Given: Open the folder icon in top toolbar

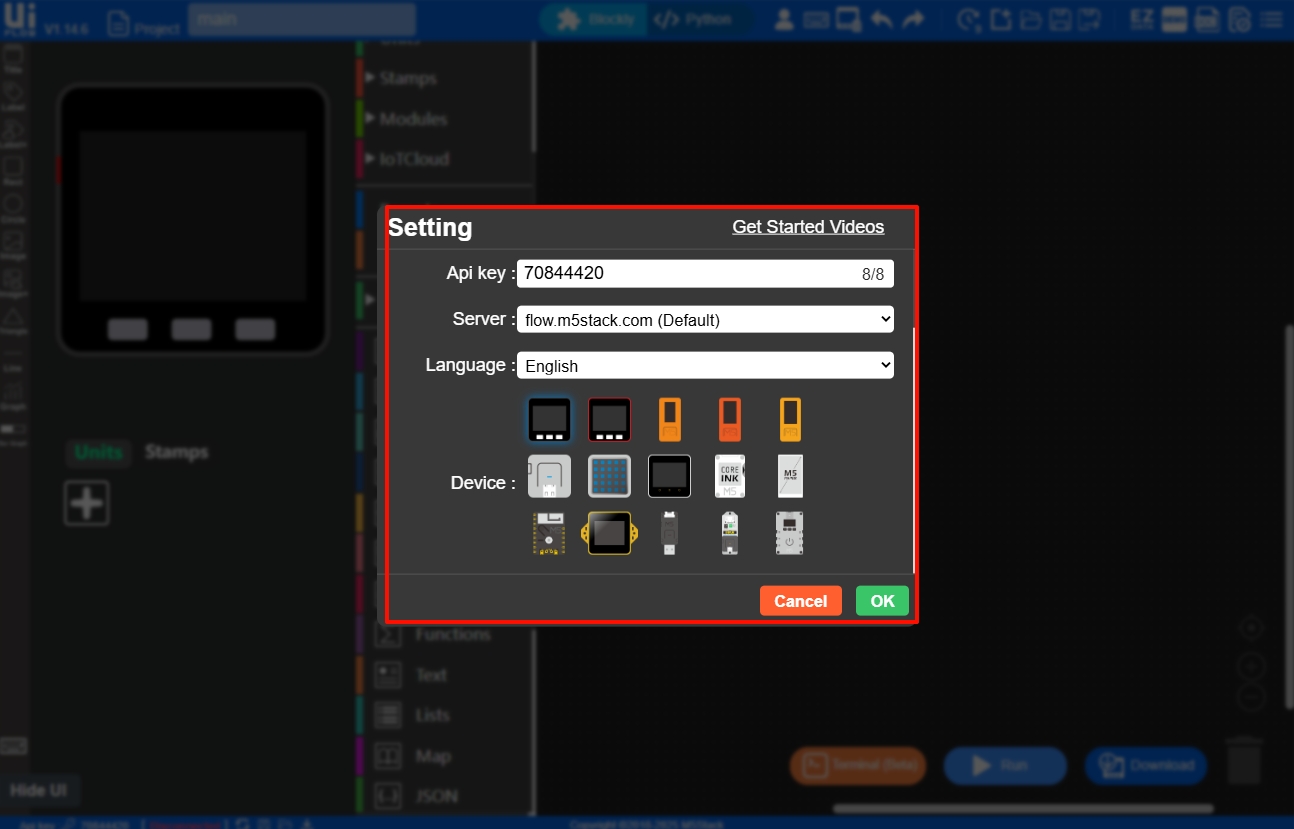Looking at the screenshot, I should click(1030, 19).
